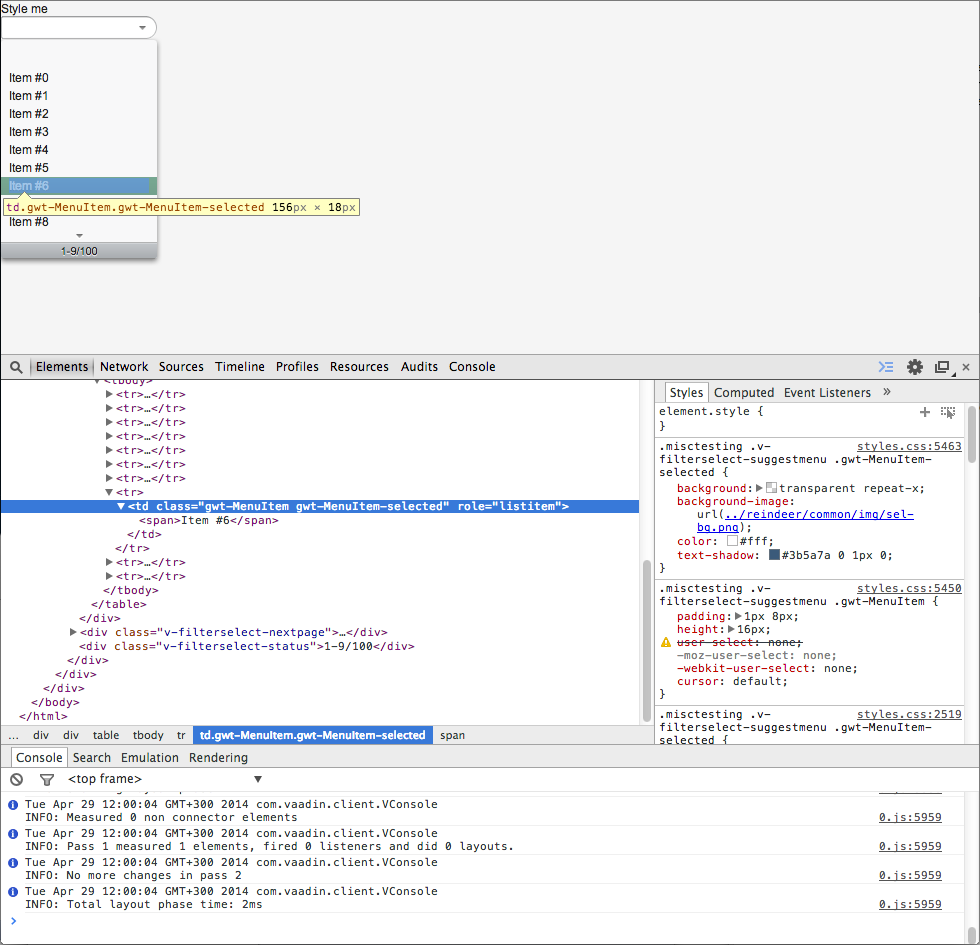980x945 pixels.
Task: Open DevTools settings gear
Action: pyautogui.click(x=914, y=367)
